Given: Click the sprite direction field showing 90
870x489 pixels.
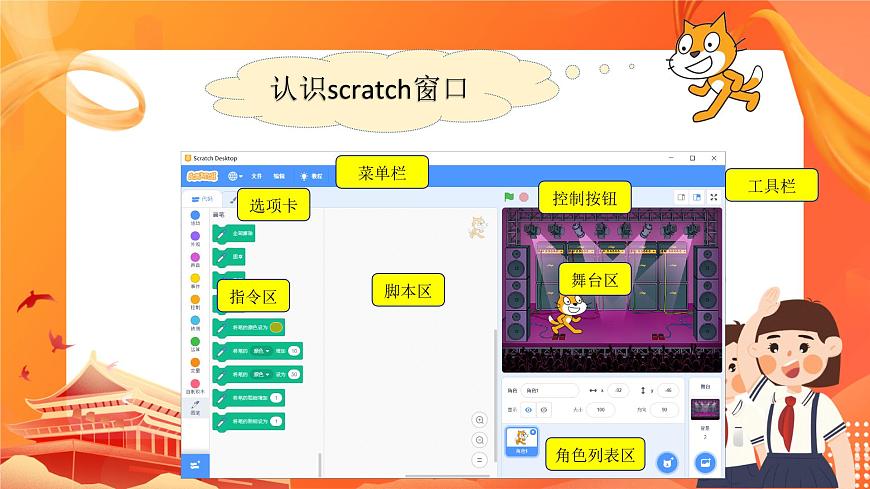Looking at the screenshot, I should 664,410.
